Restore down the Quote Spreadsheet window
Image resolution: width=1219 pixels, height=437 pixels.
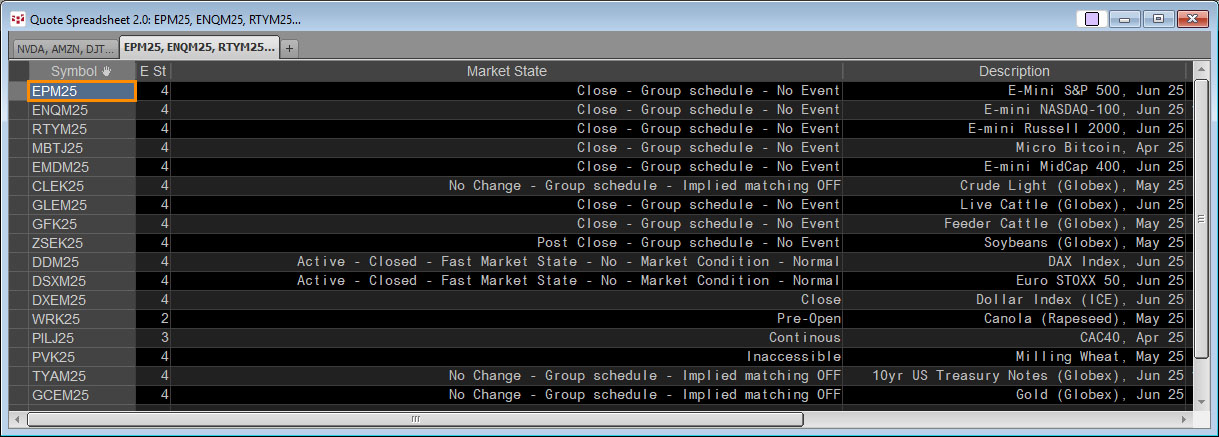1159,19
